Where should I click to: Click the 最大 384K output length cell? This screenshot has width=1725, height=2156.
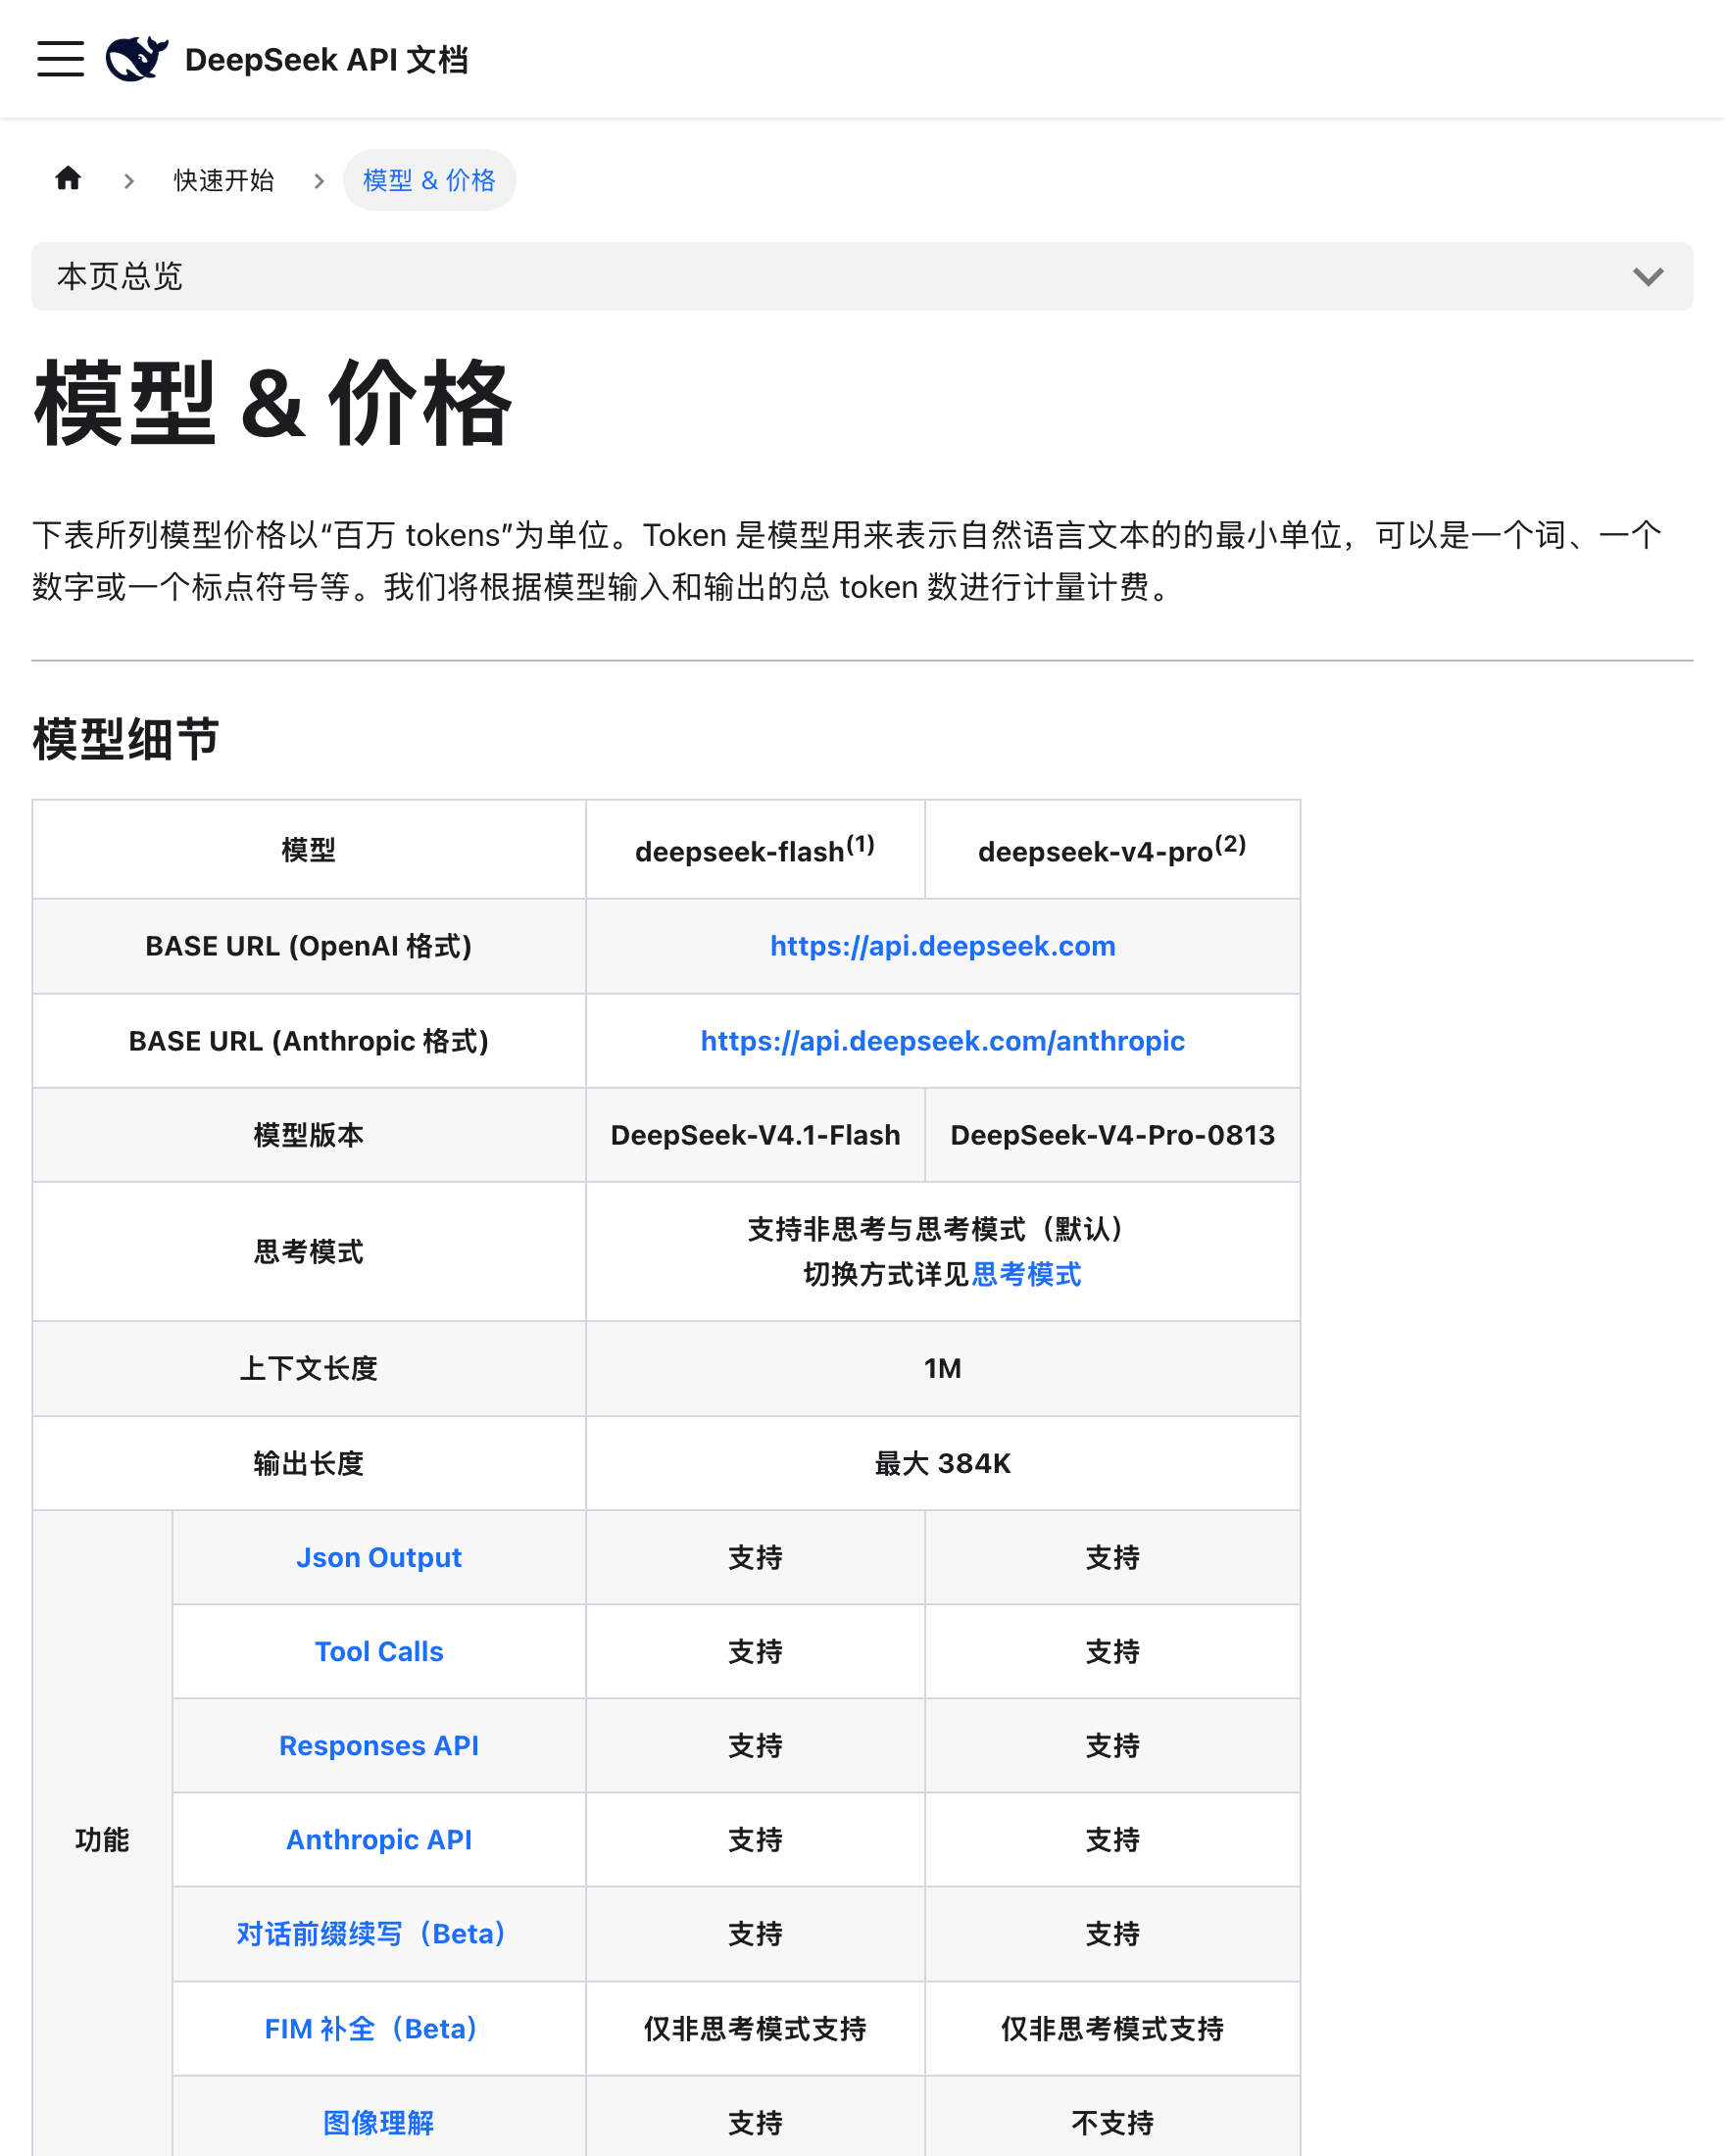942,1464
